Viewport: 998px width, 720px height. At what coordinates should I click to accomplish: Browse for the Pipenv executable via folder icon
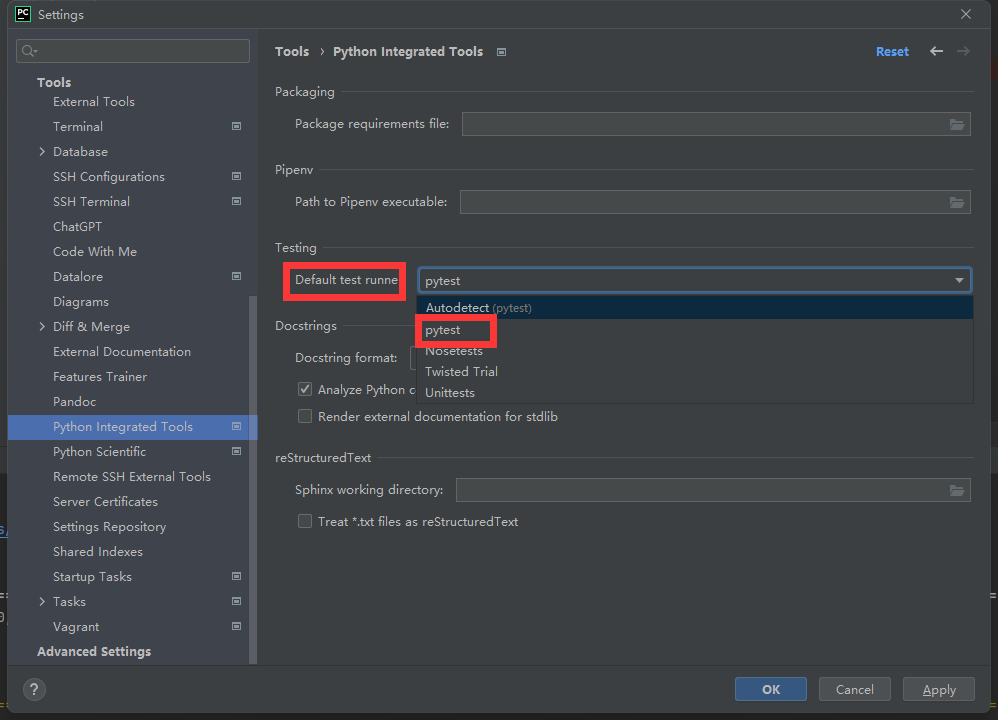coord(957,202)
